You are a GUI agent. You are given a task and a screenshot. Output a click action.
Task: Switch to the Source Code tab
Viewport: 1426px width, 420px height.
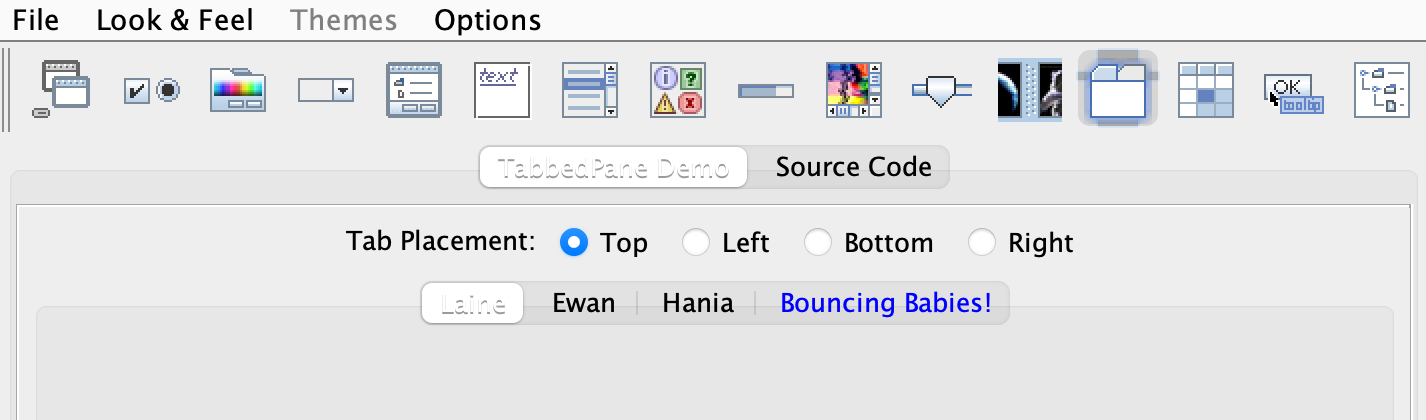[853, 167]
